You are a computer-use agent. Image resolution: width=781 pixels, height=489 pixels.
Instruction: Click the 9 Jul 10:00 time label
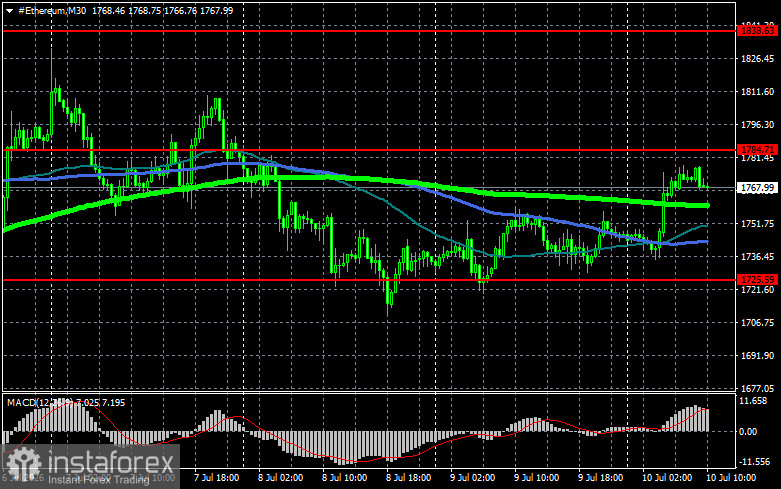536,478
